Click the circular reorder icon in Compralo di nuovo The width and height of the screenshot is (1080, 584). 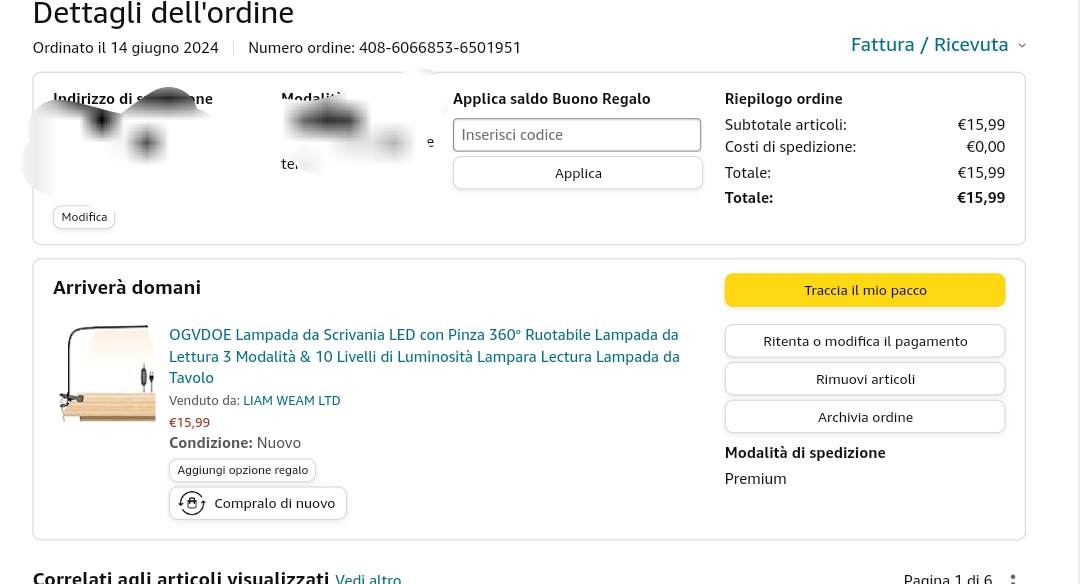click(191, 503)
